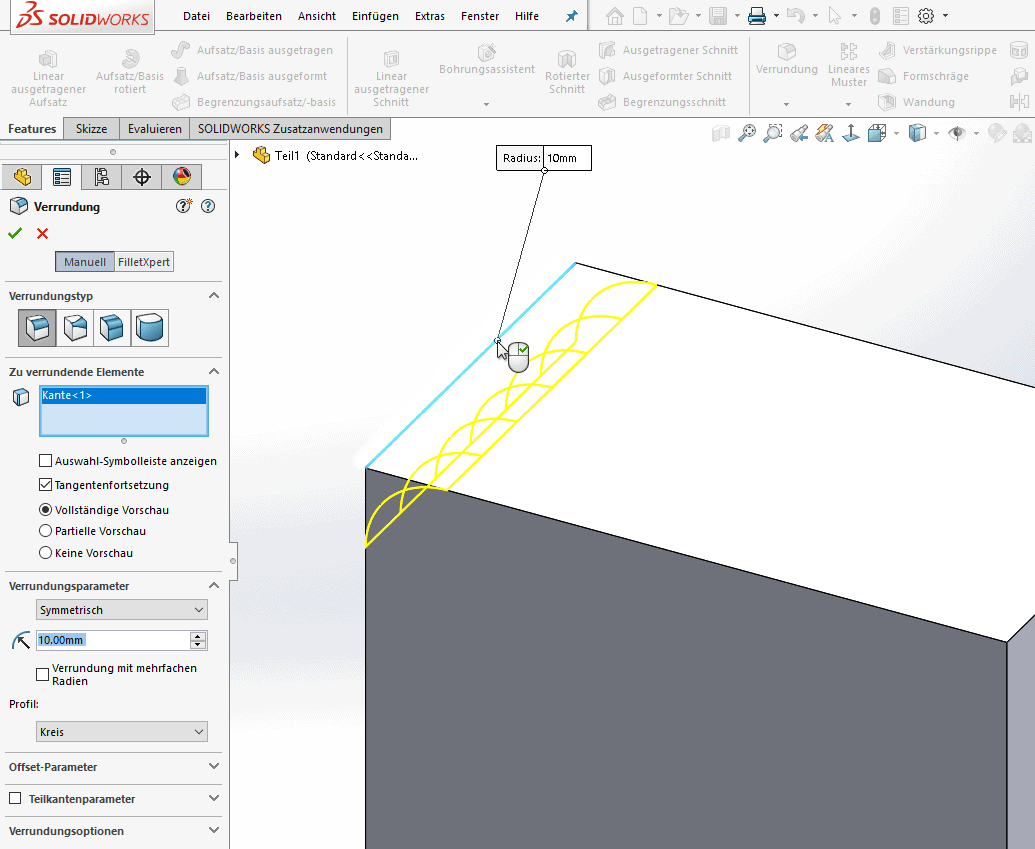Select the first fillet type Konstante Größe

point(37,327)
